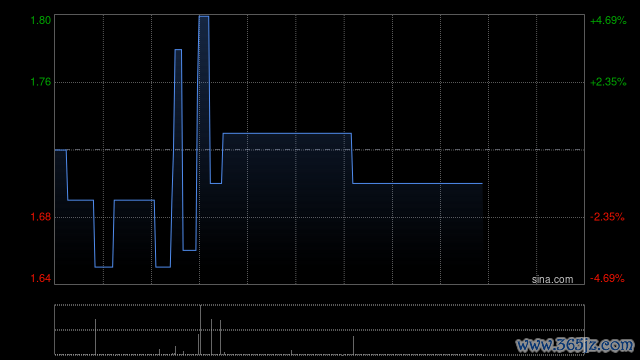Click the dotted midline in volume panel

(x=319, y=330)
